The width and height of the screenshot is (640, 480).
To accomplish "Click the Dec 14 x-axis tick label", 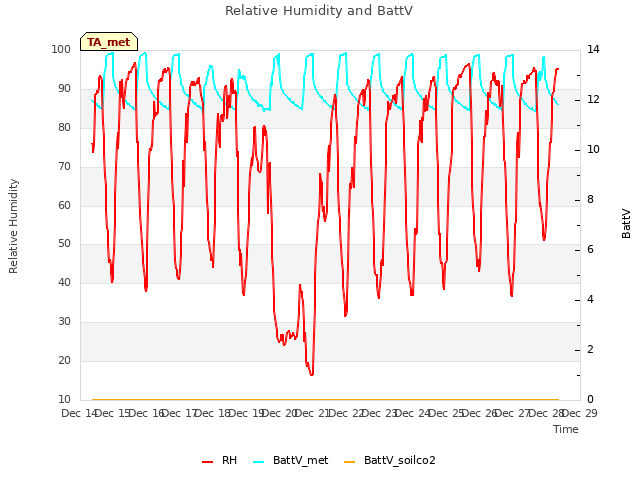I will (79, 413).
